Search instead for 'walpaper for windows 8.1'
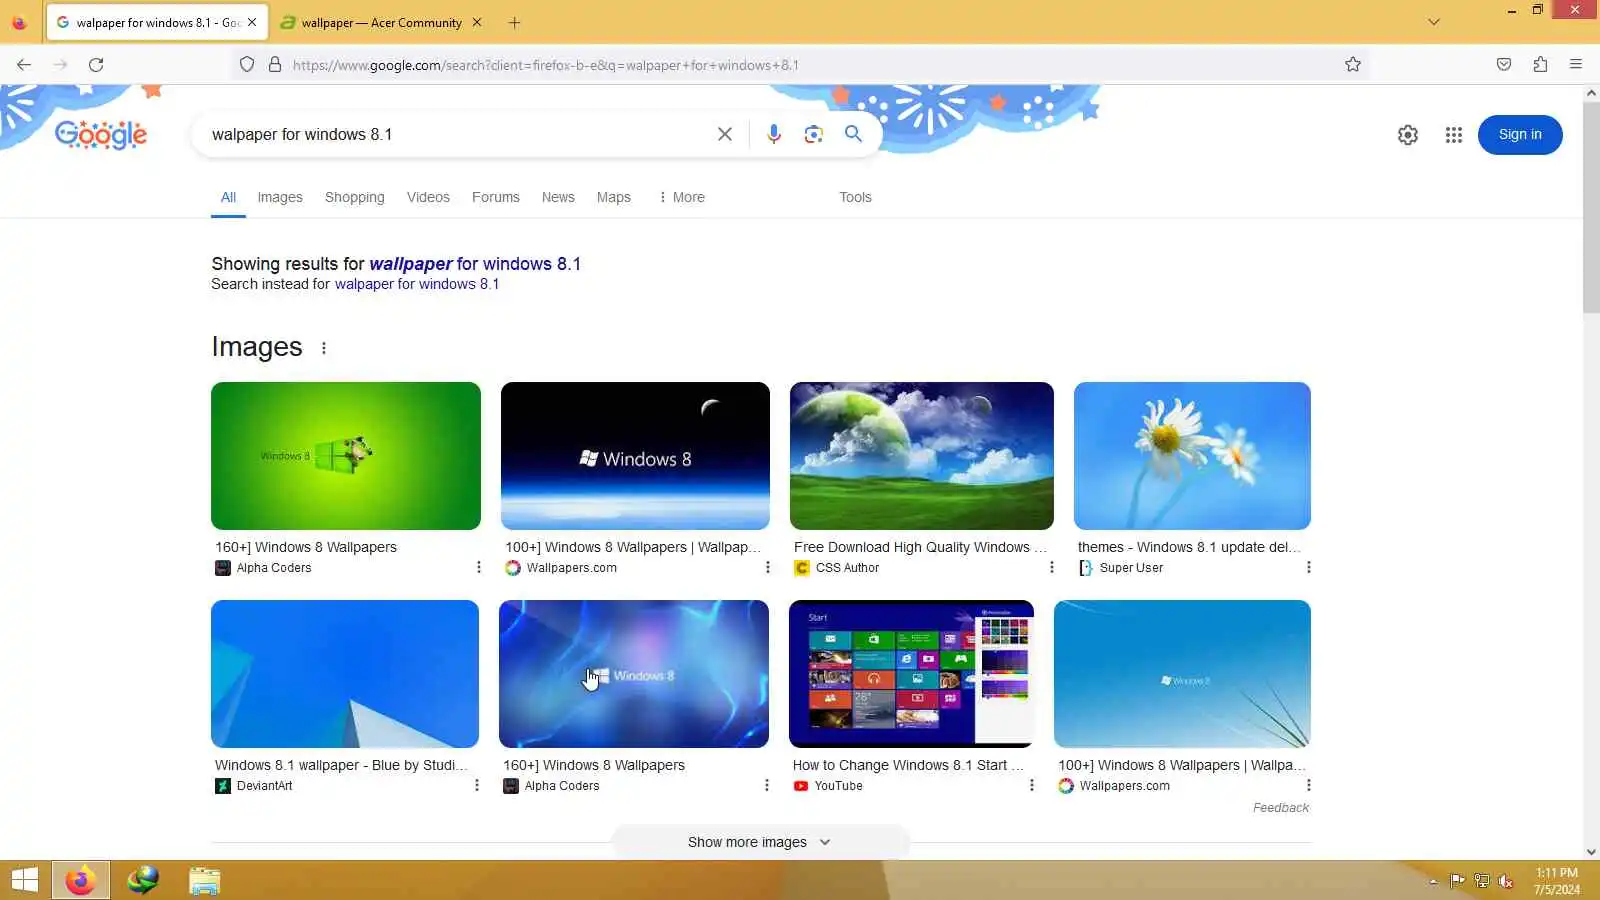Image resolution: width=1600 pixels, height=900 pixels. tap(416, 284)
